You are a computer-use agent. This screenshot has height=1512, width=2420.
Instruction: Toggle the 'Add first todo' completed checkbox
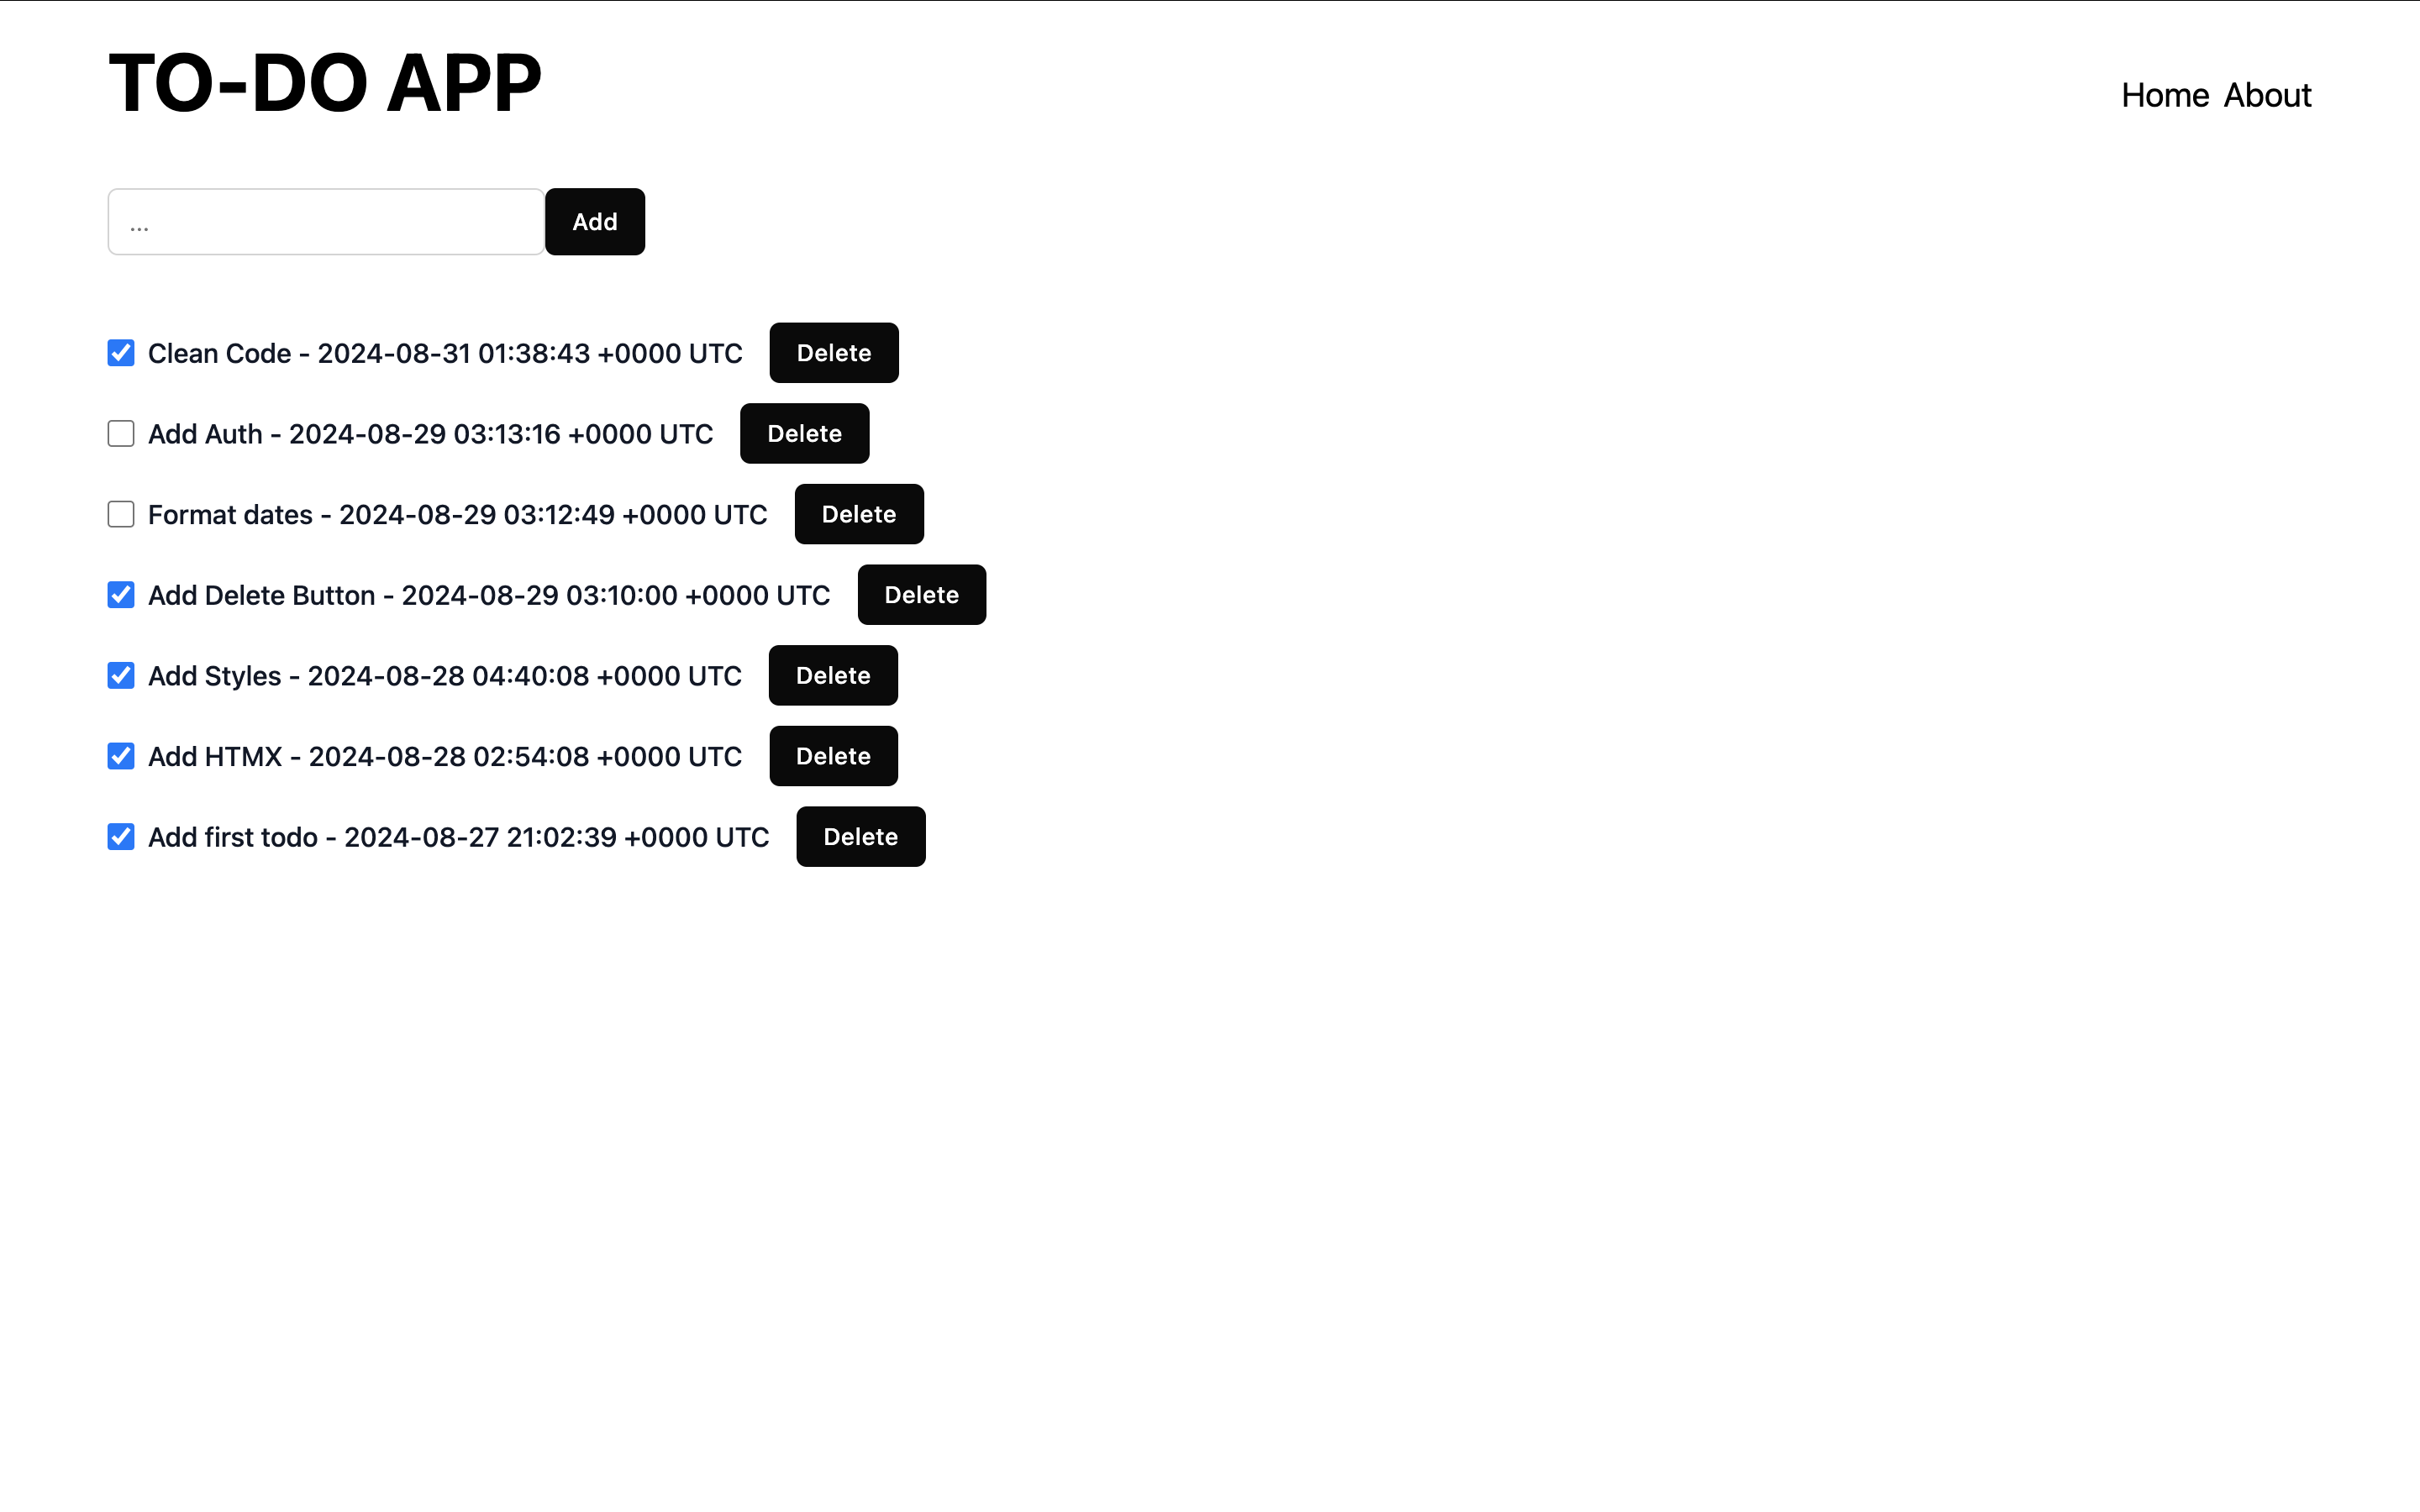coord(120,836)
